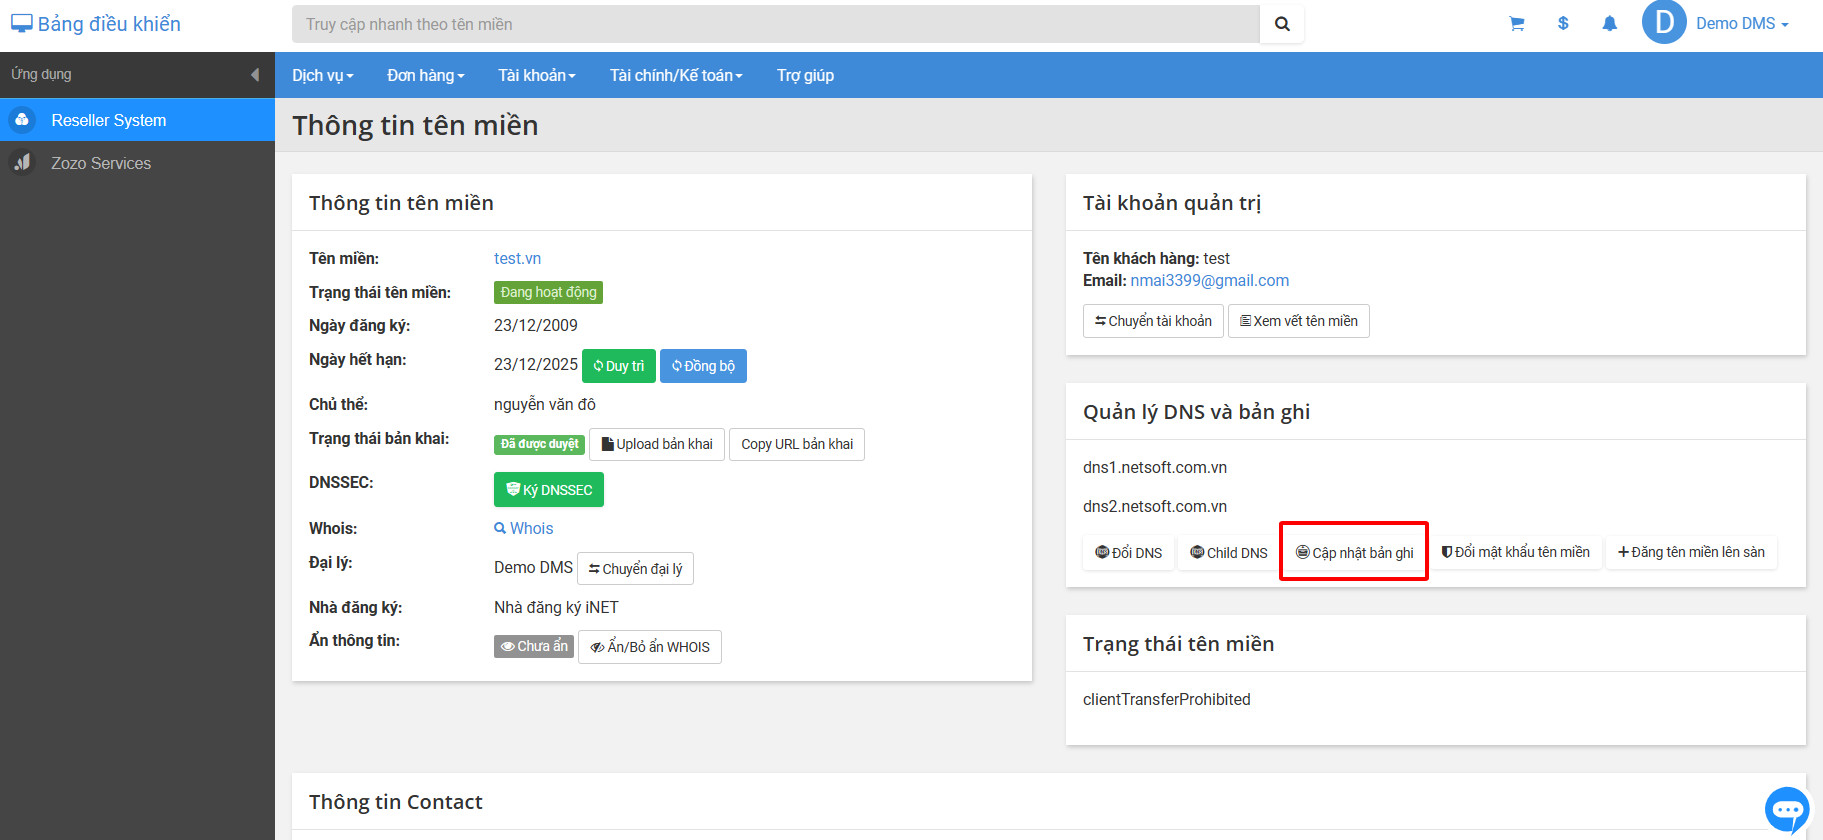Click the Bảng điều khiển title link
The height and width of the screenshot is (840, 1823).
coord(109,24)
